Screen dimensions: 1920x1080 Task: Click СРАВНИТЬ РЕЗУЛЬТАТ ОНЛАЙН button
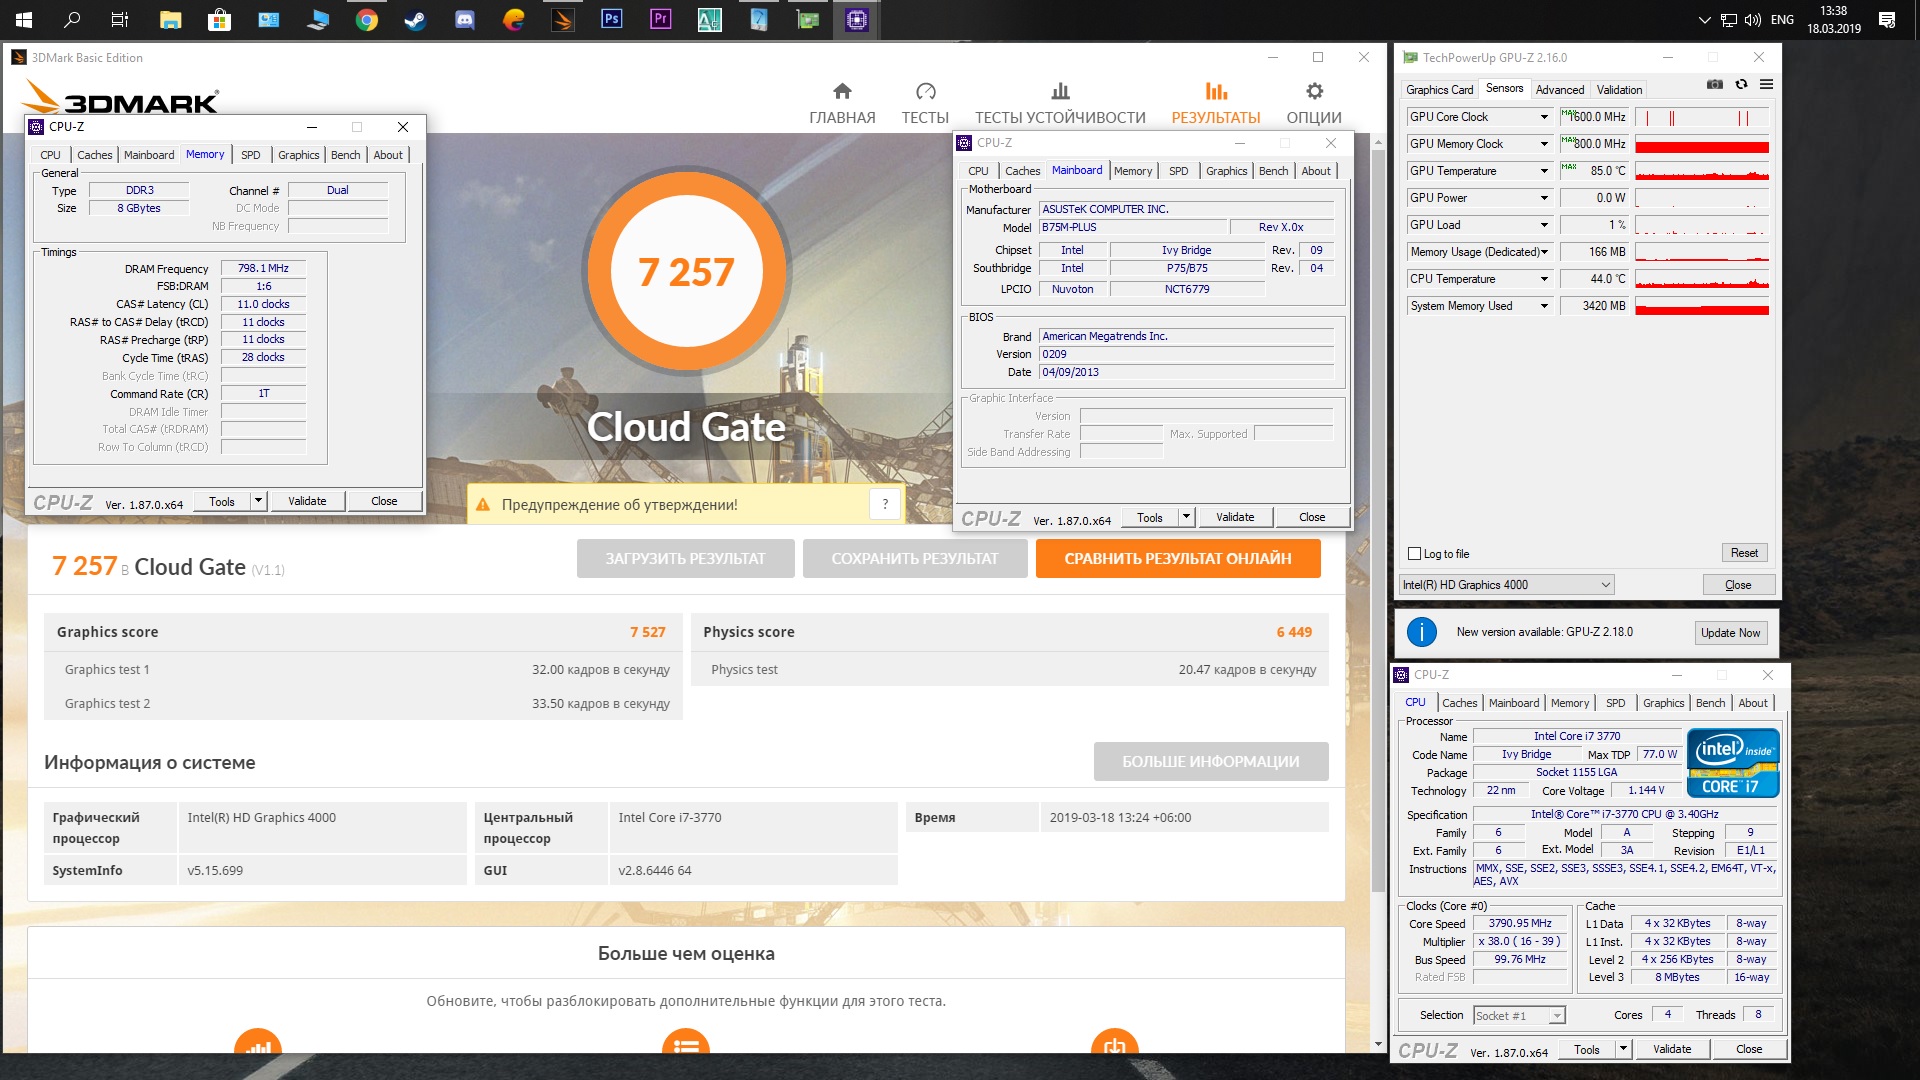(x=1178, y=559)
